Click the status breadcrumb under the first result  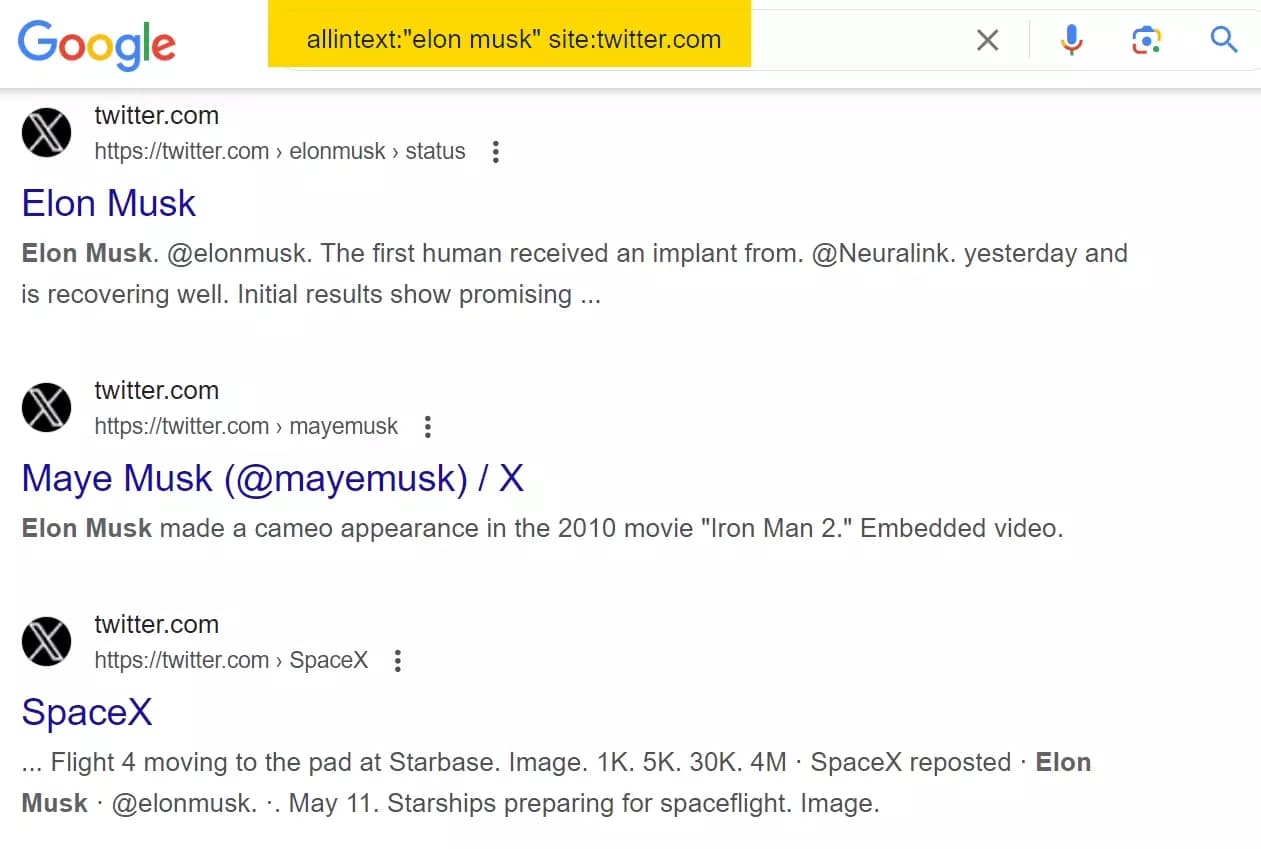click(436, 151)
